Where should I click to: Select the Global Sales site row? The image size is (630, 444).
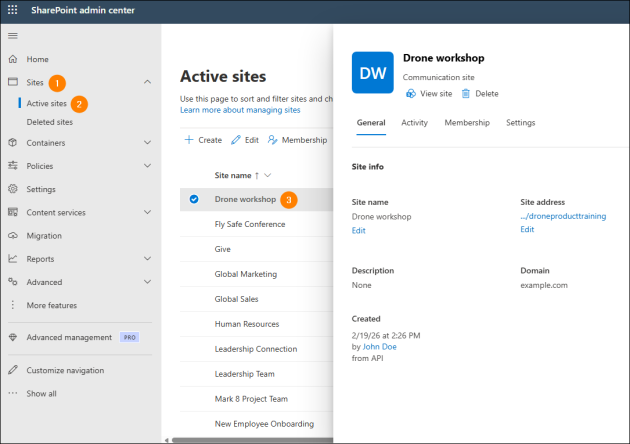click(x=256, y=299)
